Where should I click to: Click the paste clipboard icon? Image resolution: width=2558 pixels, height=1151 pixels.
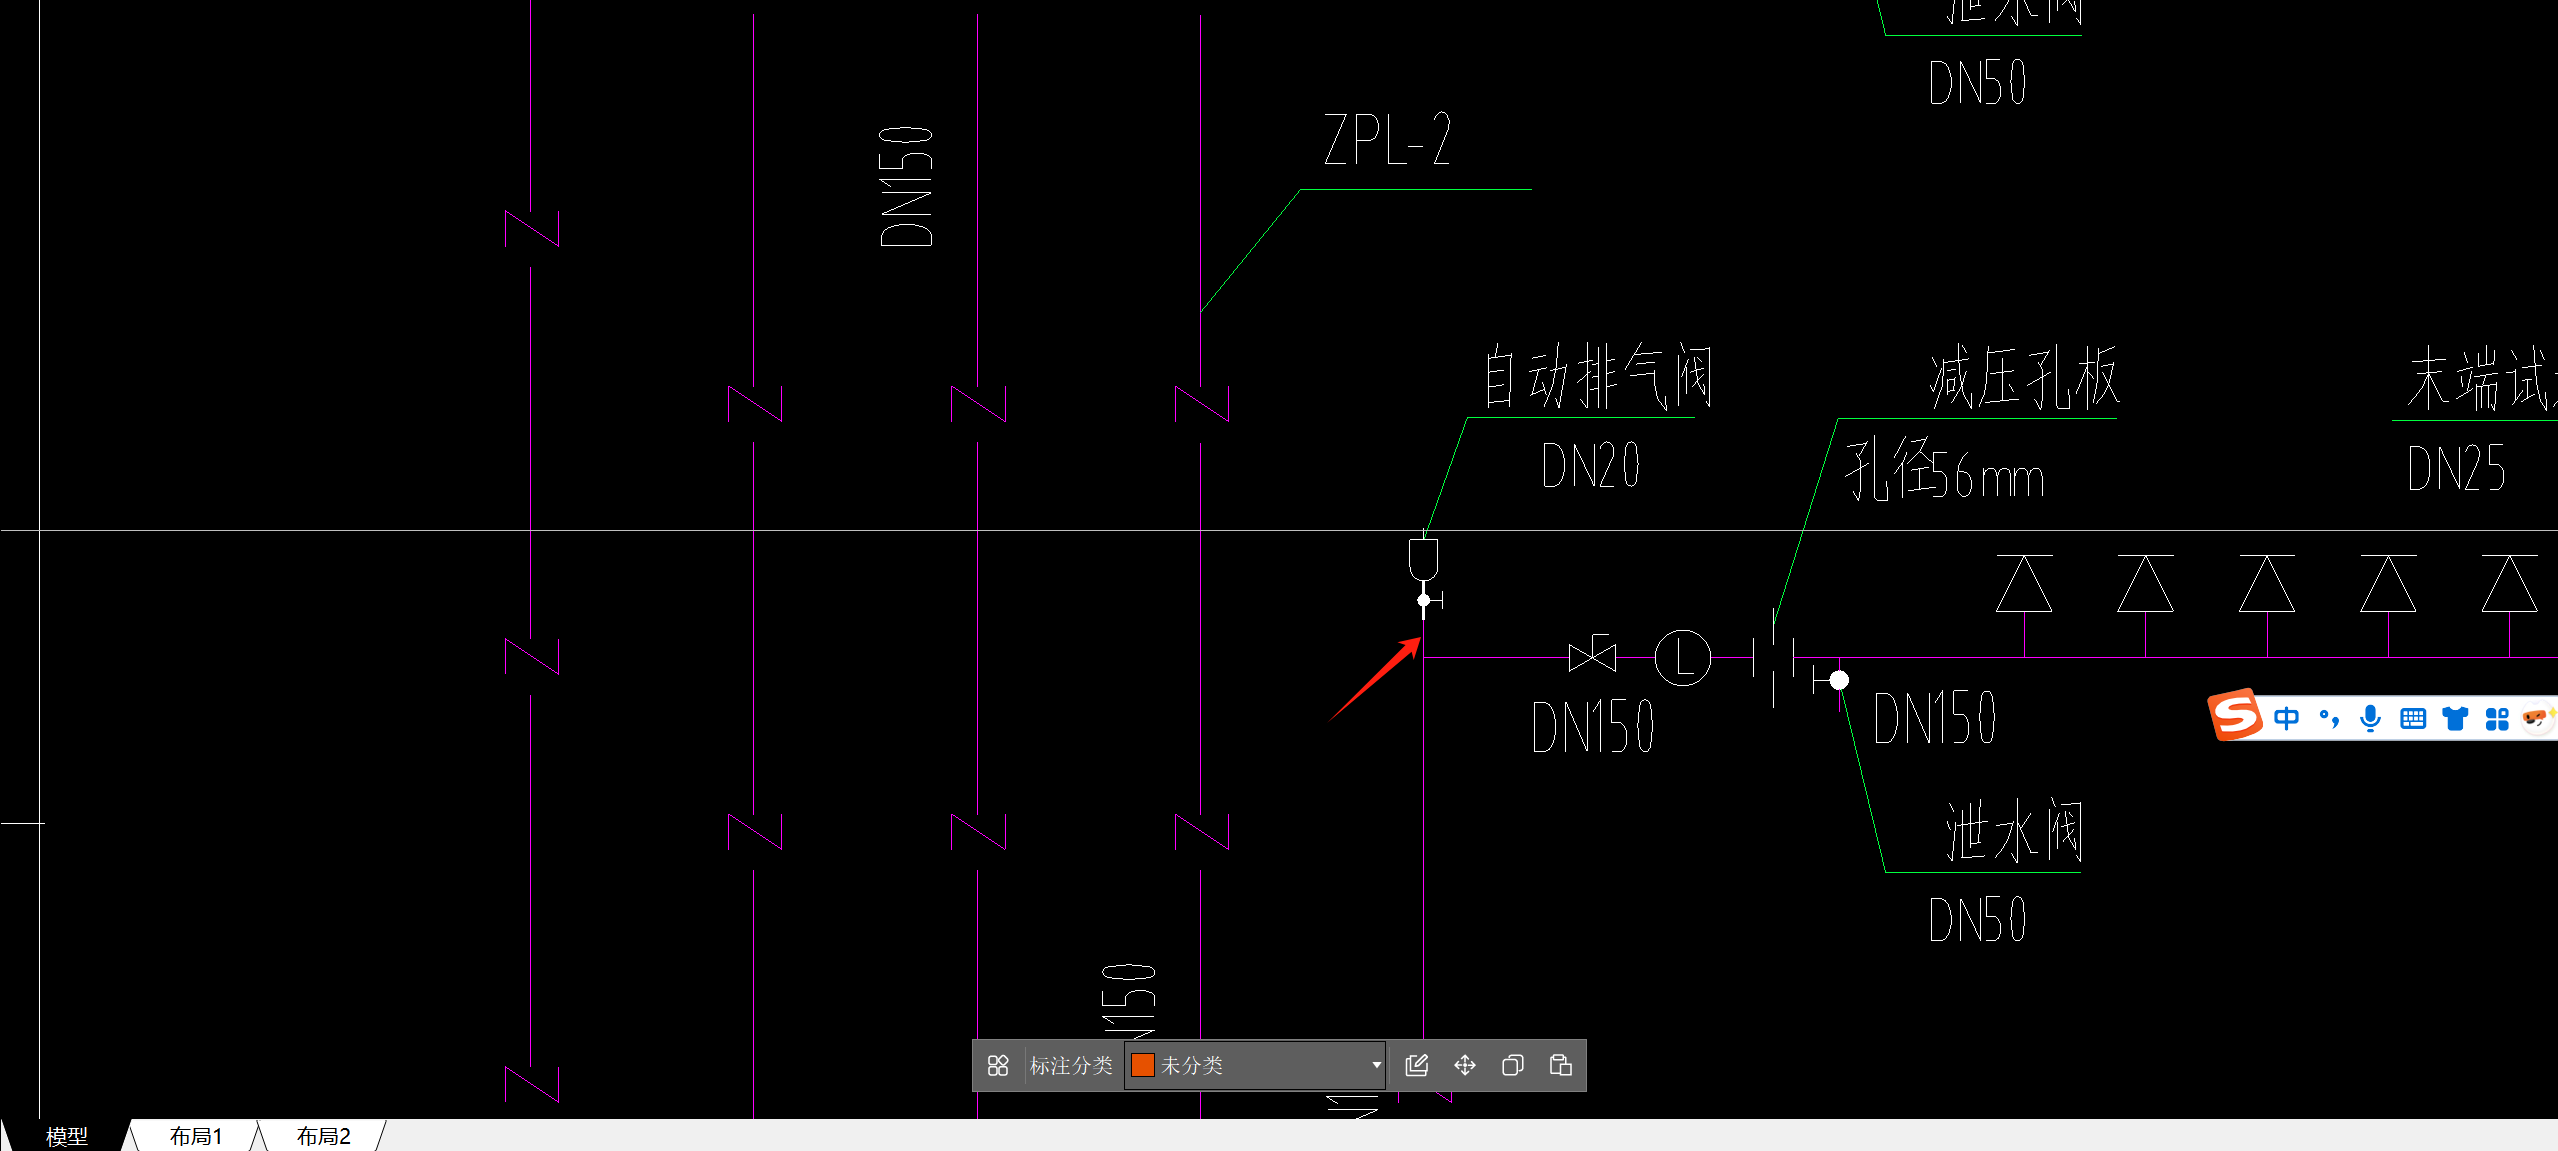1561,1065
